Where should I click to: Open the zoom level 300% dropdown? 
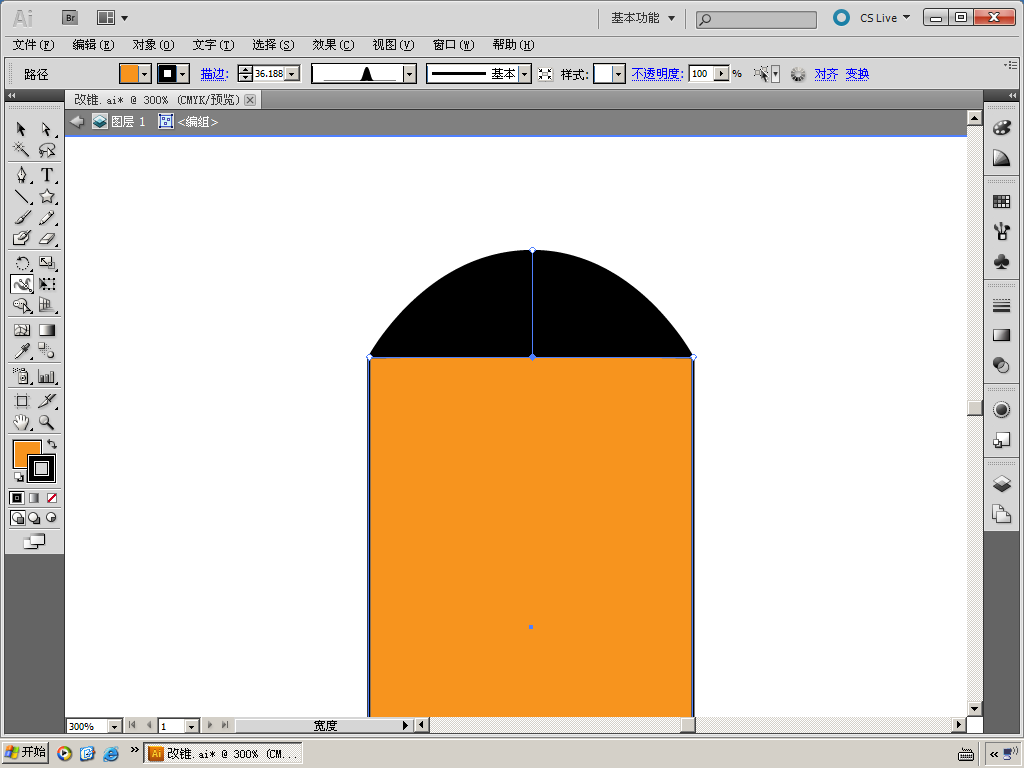tap(113, 726)
